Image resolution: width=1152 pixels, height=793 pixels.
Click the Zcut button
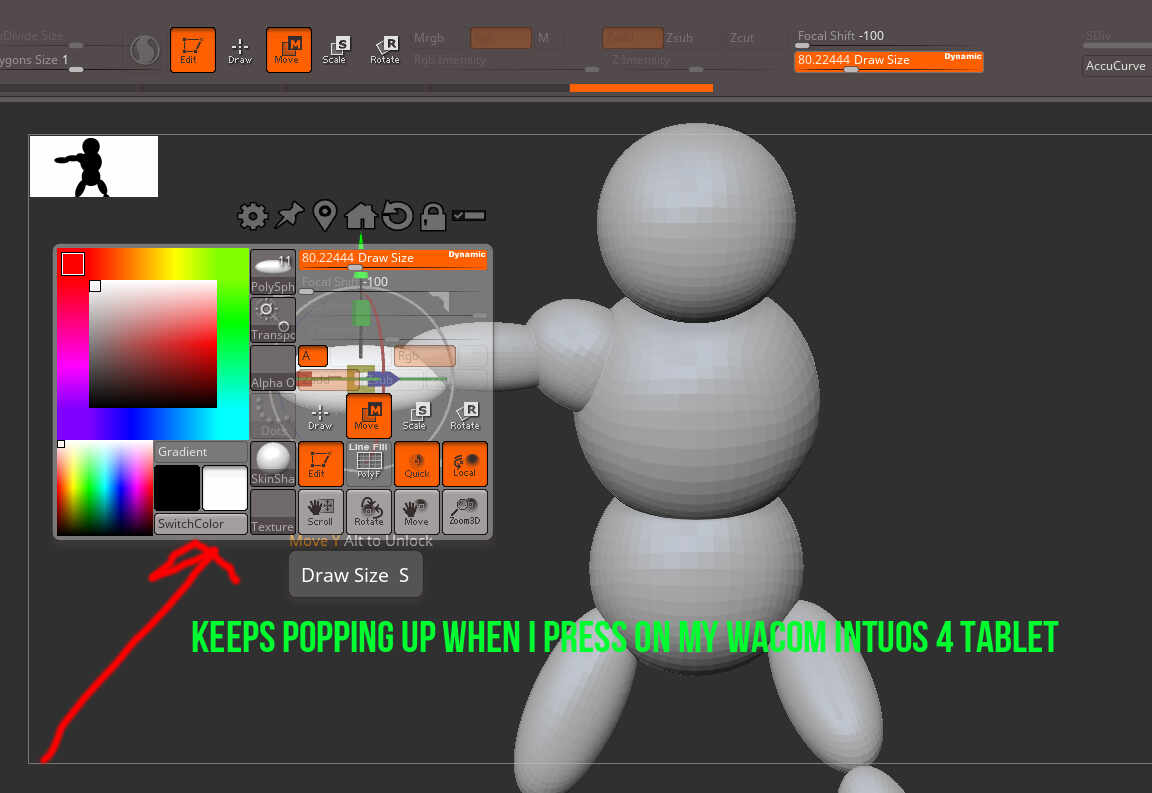[741, 37]
